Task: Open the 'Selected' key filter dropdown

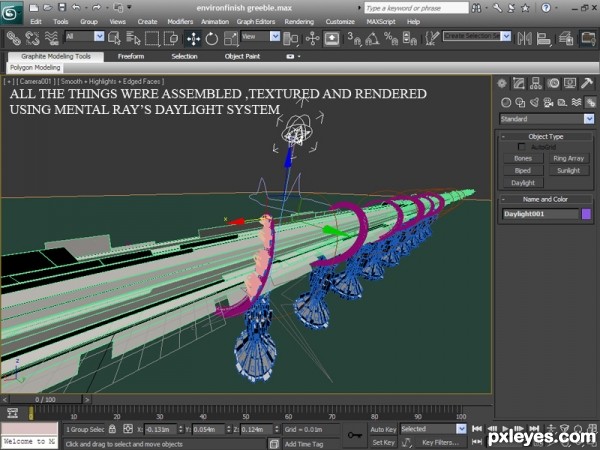Action: [x=461, y=429]
